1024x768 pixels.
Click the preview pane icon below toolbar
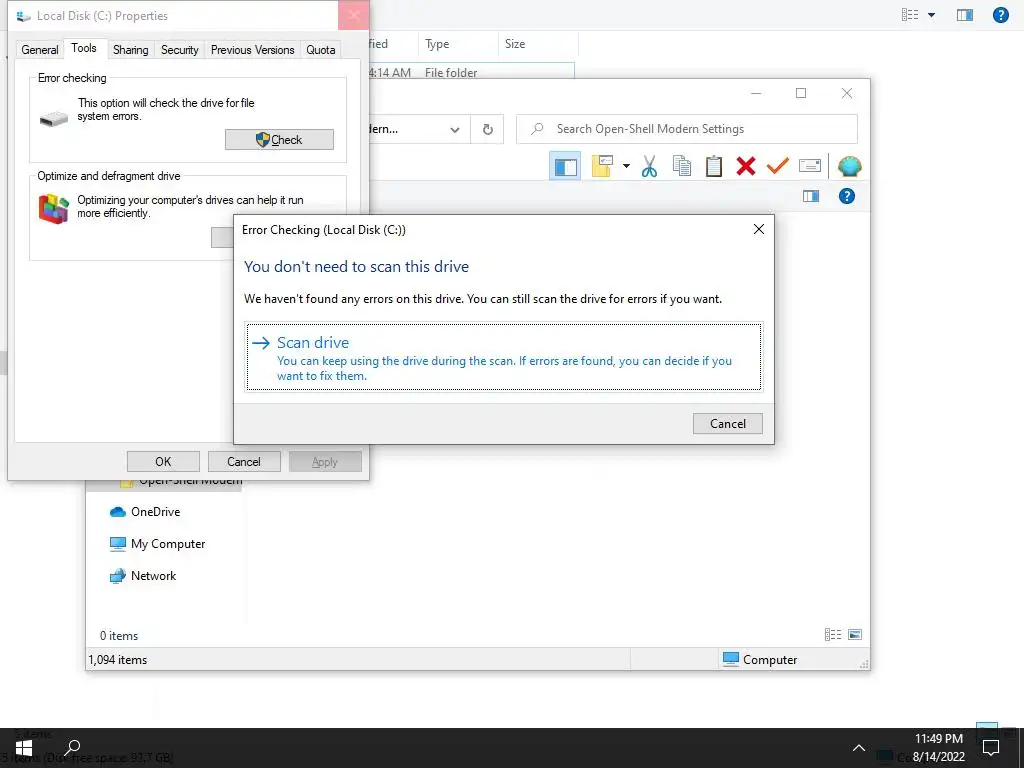pos(810,197)
